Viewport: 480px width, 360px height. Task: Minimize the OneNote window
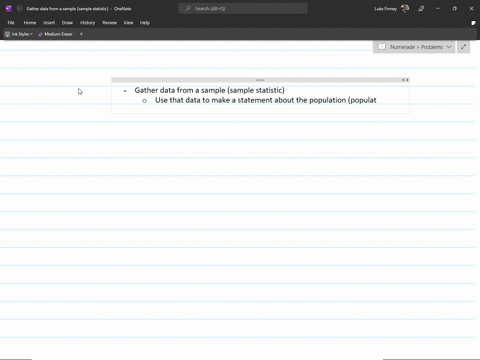[x=438, y=9]
